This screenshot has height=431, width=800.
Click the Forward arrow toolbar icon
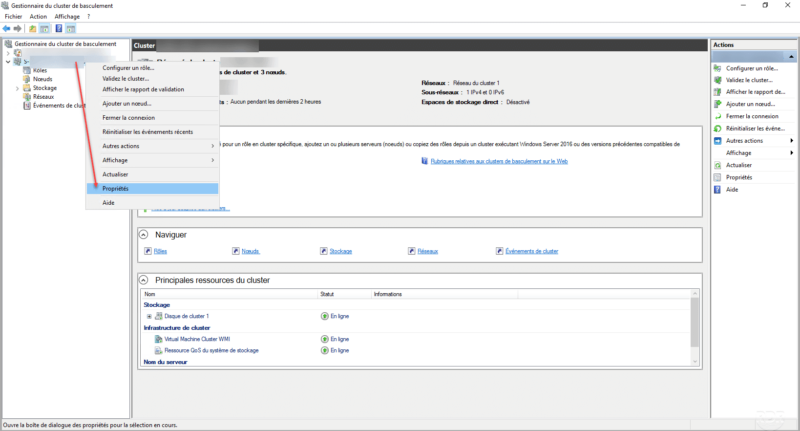pos(17,29)
